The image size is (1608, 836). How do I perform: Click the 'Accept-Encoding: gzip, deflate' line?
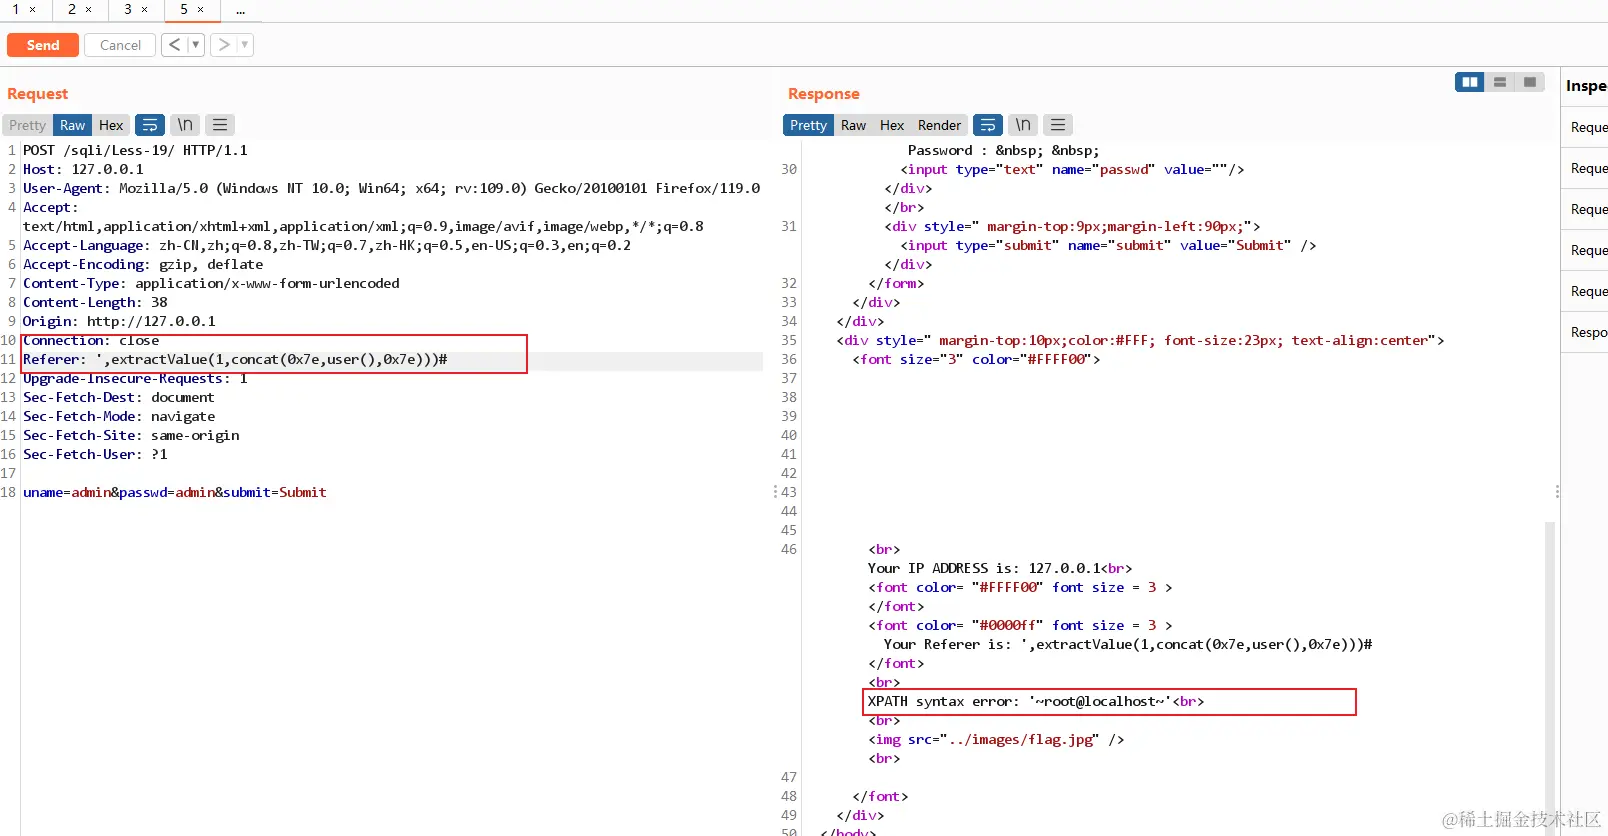pyautogui.click(x=143, y=264)
